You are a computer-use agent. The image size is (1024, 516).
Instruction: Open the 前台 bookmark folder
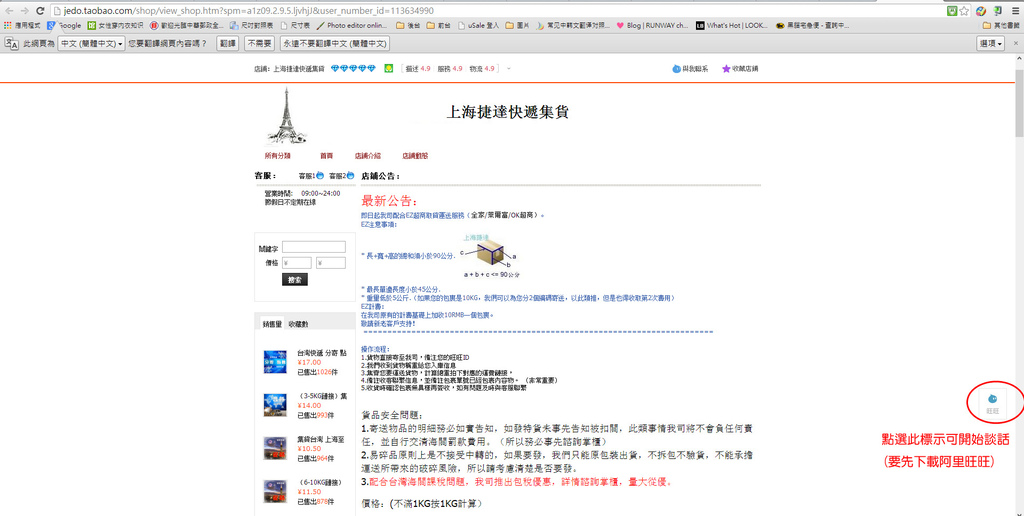[x=439, y=25]
